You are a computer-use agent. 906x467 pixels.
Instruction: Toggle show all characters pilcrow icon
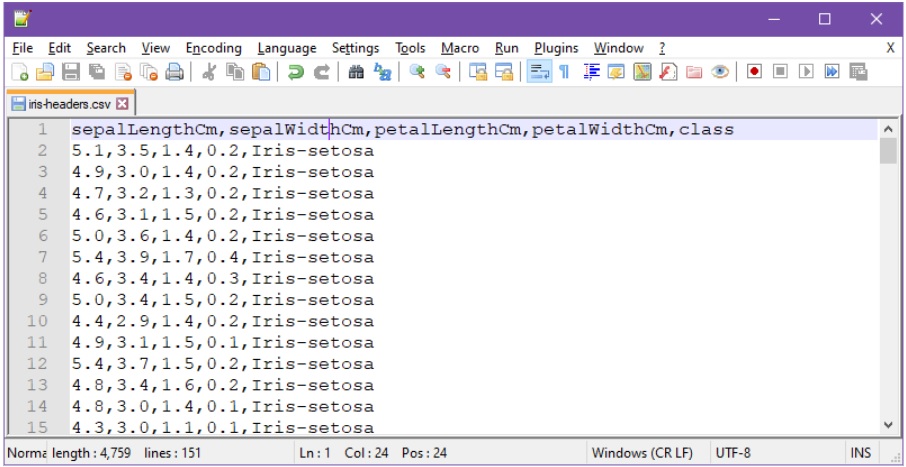click(x=564, y=72)
